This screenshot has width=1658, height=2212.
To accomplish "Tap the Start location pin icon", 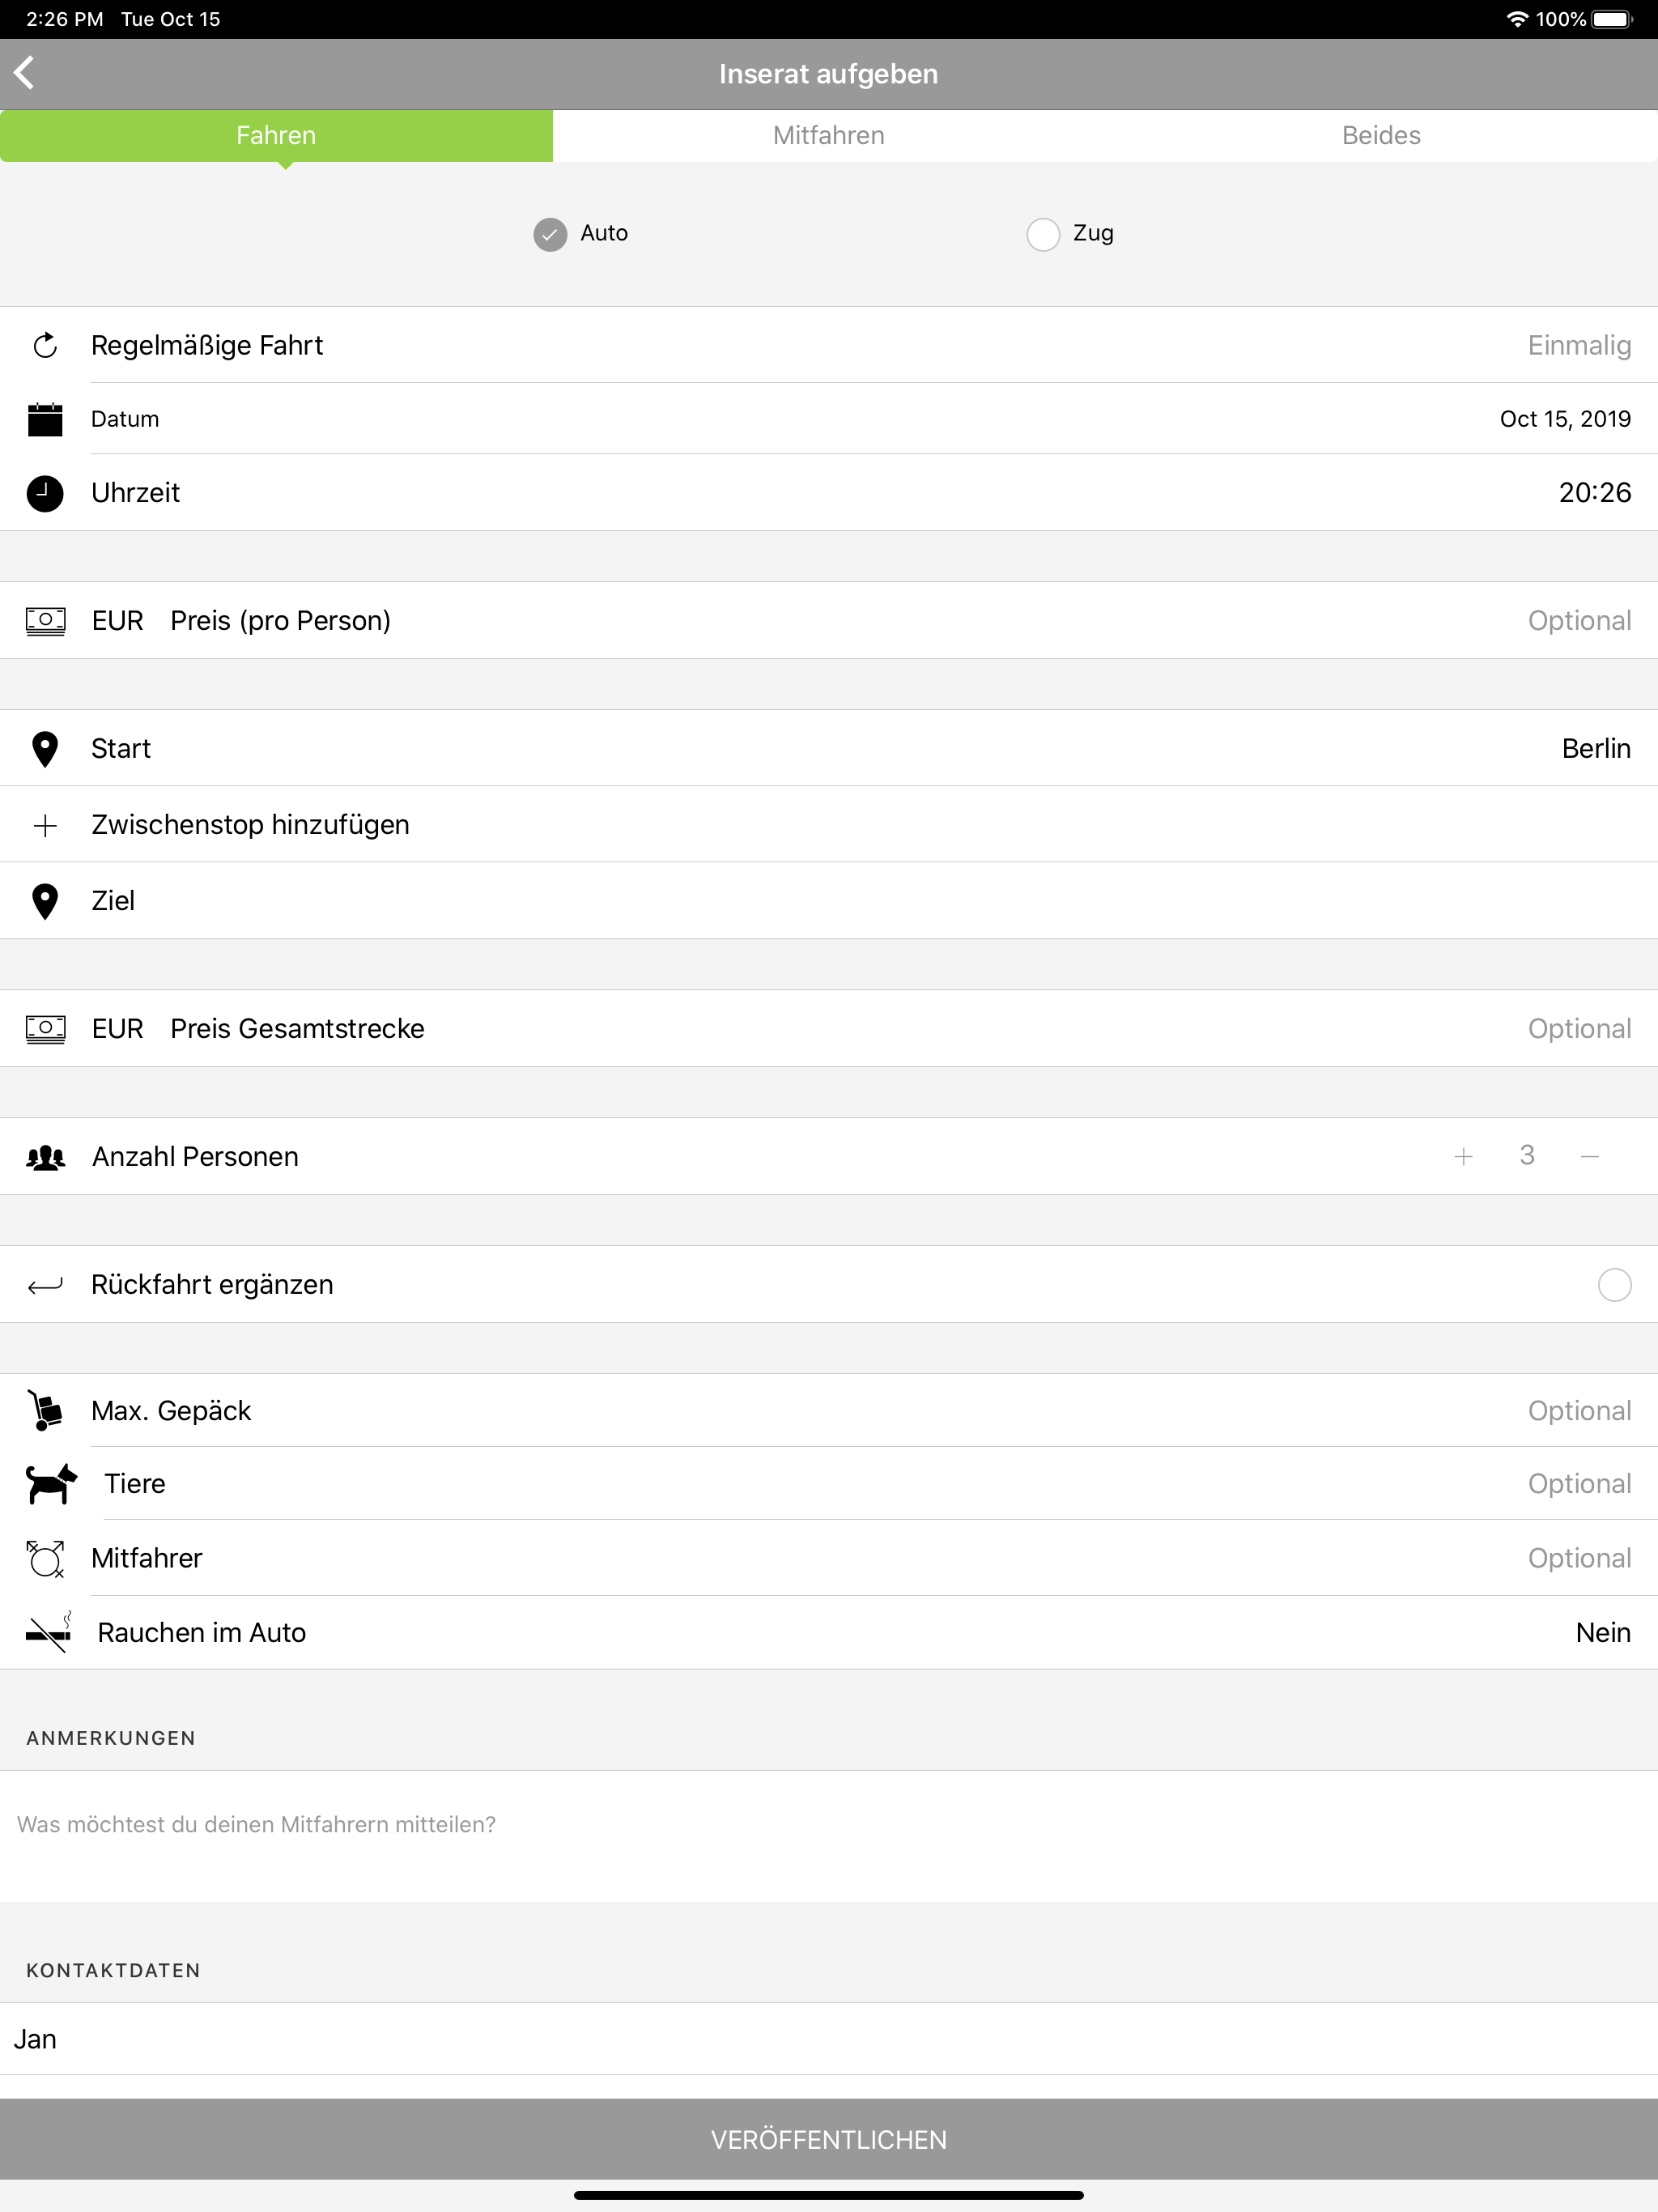I will (x=45, y=749).
